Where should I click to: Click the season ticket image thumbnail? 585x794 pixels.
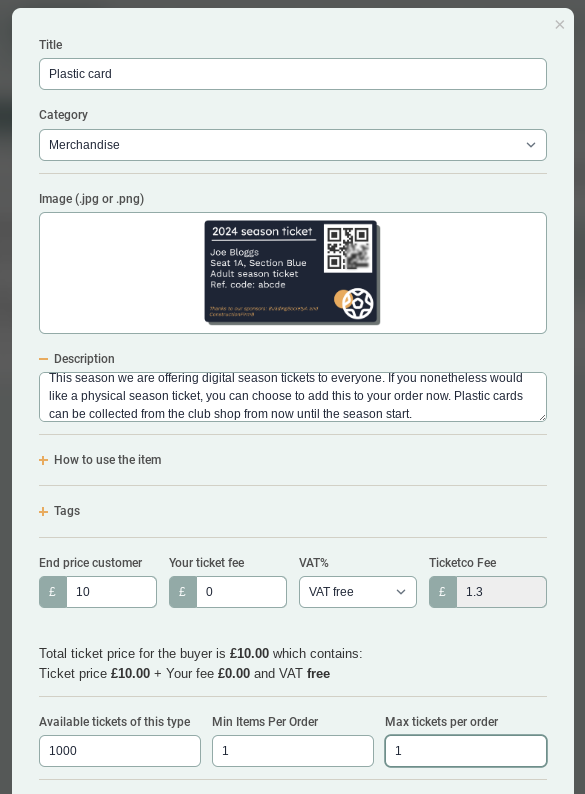(x=292, y=272)
